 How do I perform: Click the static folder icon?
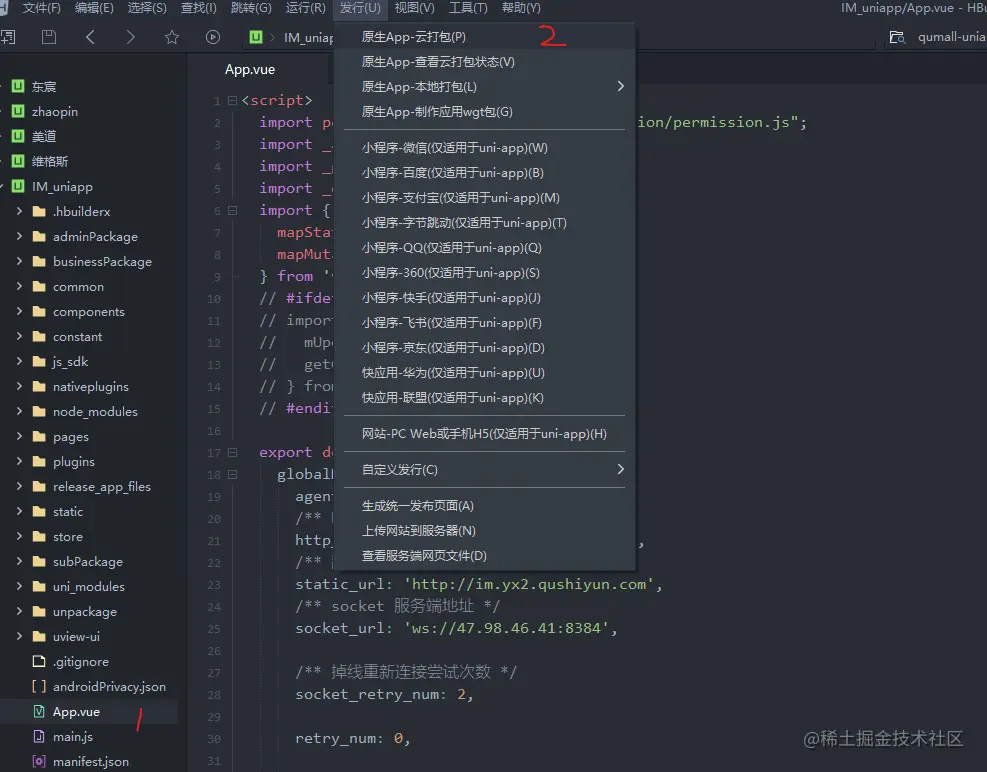tap(39, 511)
